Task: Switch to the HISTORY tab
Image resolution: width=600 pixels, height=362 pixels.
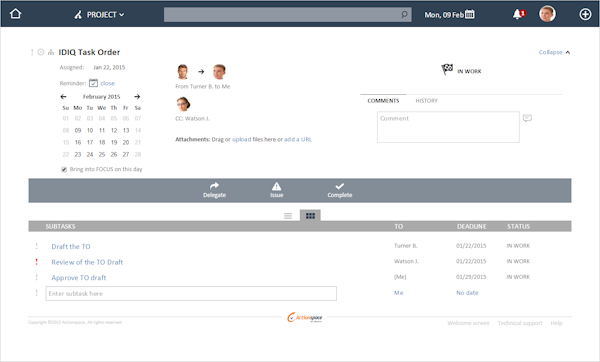Action: pos(426,101)
